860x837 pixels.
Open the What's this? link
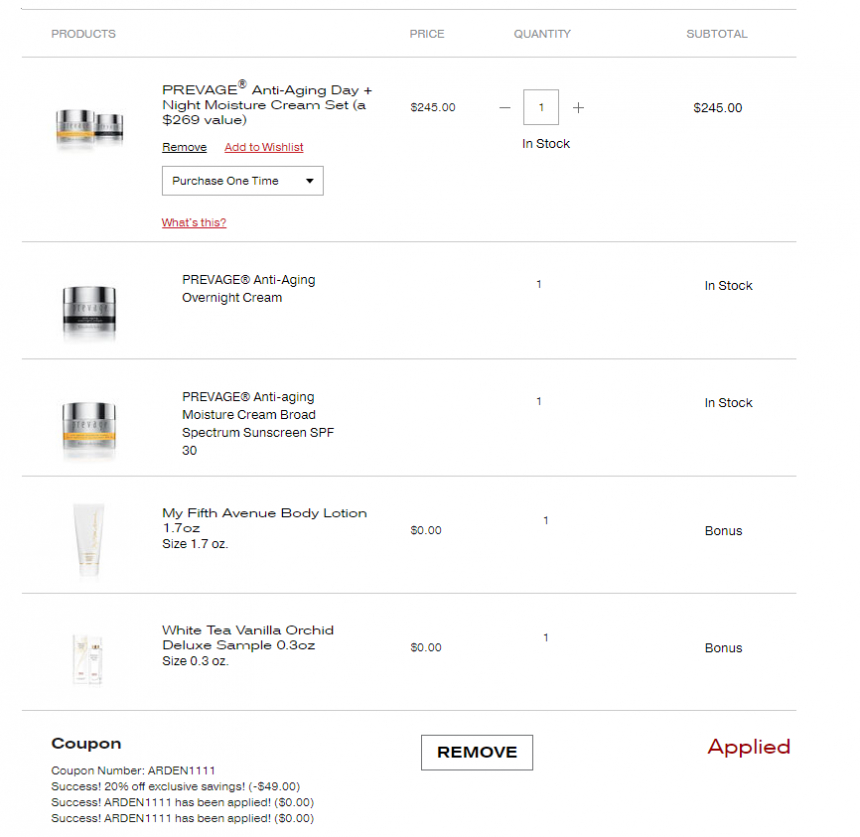click(194, 222)
